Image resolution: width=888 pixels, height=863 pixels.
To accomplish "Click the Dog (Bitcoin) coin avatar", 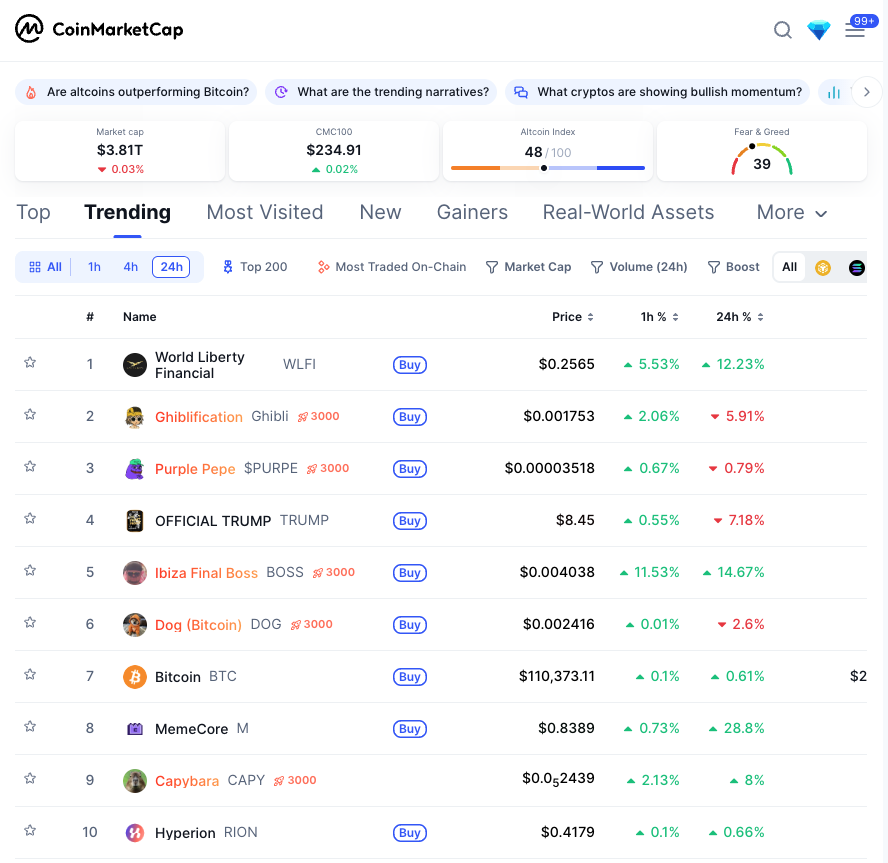I will coord(135,625).
